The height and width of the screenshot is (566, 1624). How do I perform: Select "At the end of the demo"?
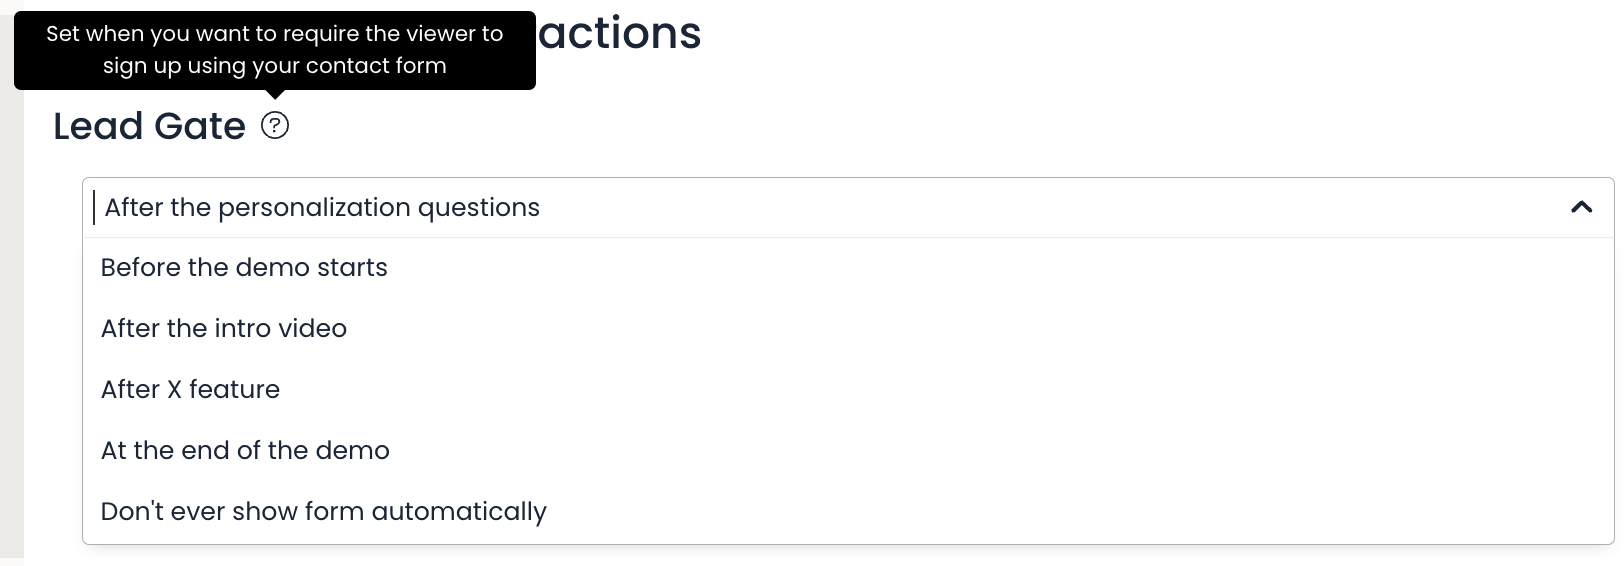tap(245, 451)
